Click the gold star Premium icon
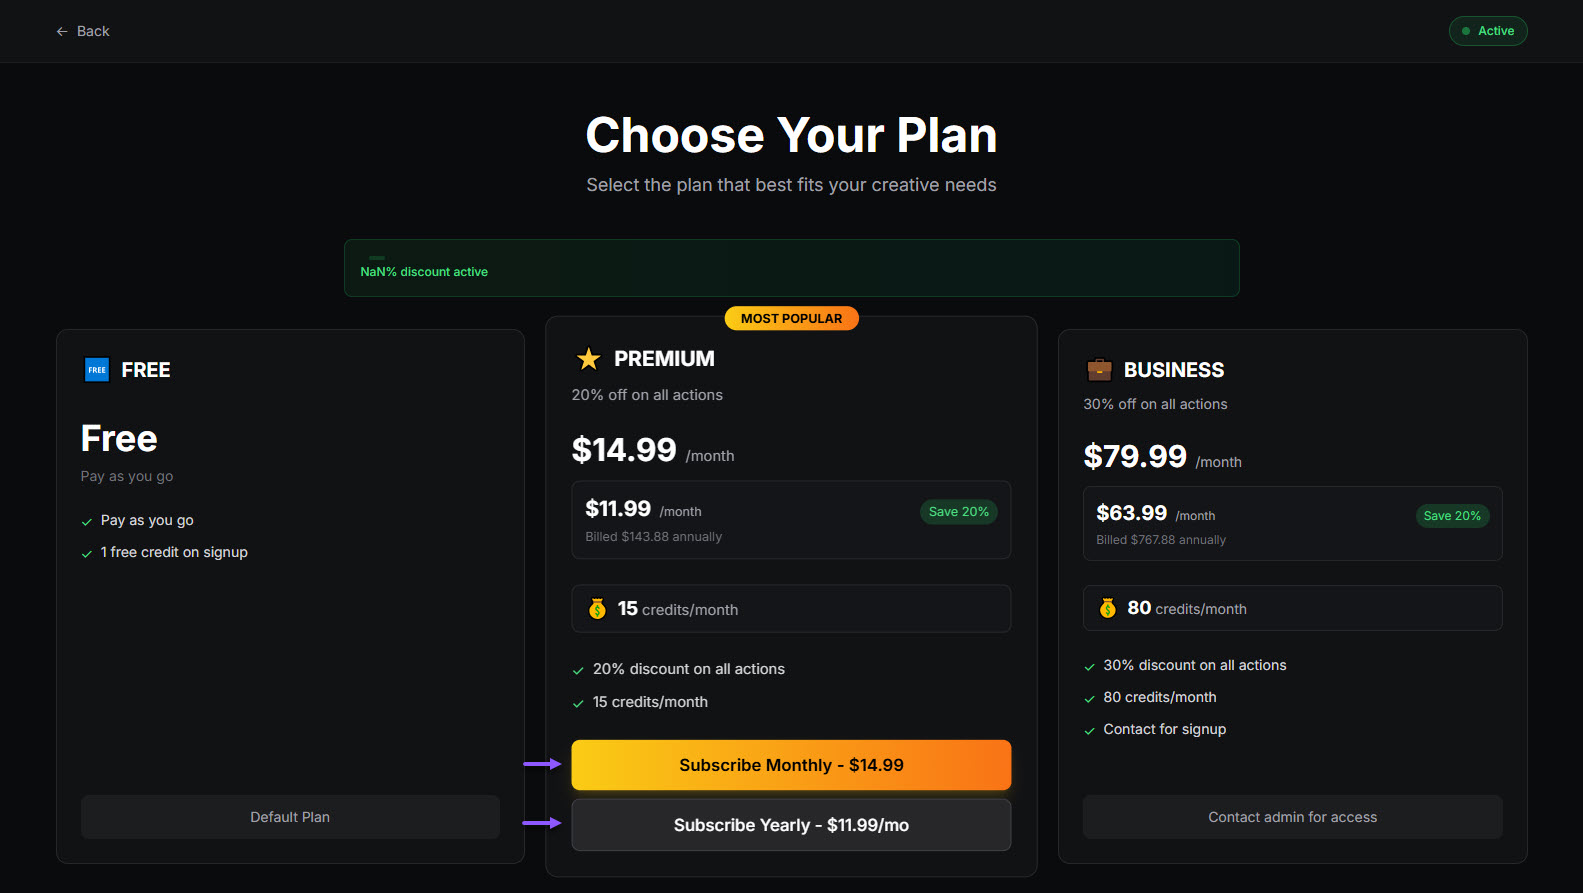This screenshot has height=893, width=1583. click(589, 358)
